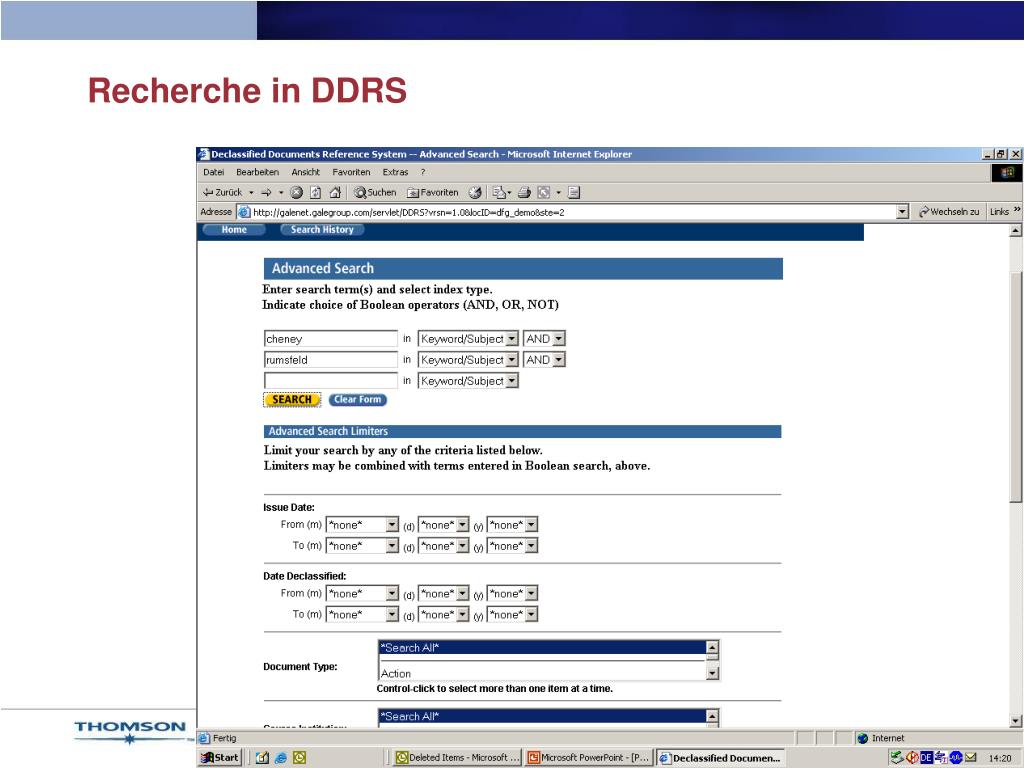Click the Forward arrow button
Viewport: 1024px width, 768px height.
pos(266,193)
